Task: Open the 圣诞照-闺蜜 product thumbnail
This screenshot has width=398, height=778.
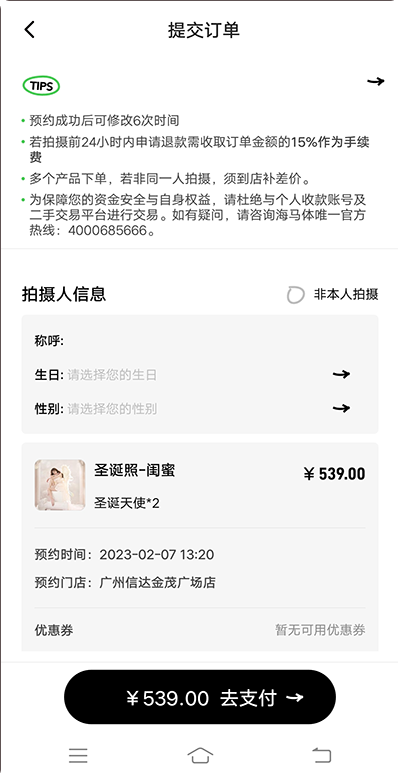Action: click(60, 485)
